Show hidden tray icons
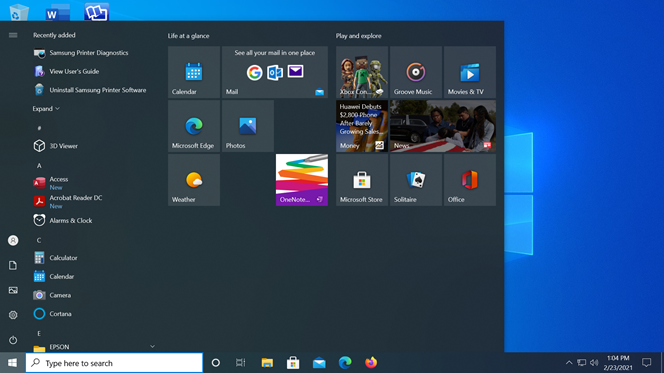 569,363
